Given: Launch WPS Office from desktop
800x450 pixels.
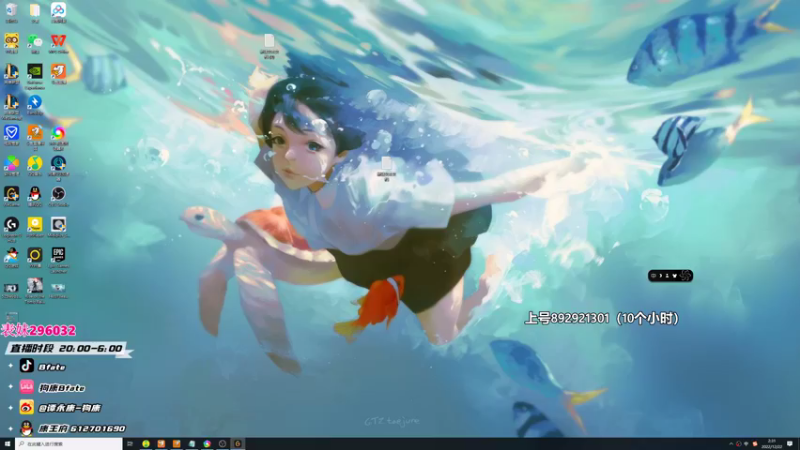Looking at the screenshot, I should pos(58,41).
